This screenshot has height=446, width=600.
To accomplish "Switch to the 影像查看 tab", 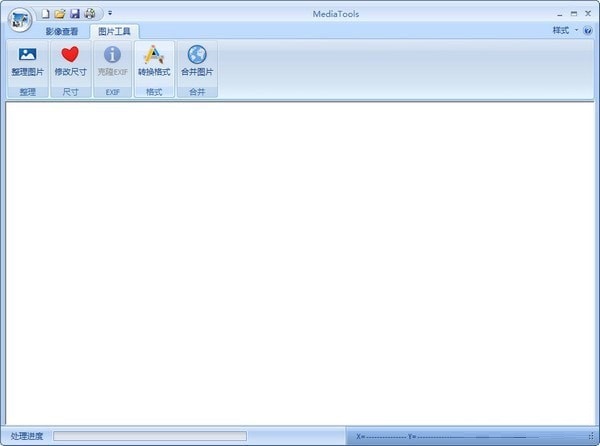I will point(62,31).
